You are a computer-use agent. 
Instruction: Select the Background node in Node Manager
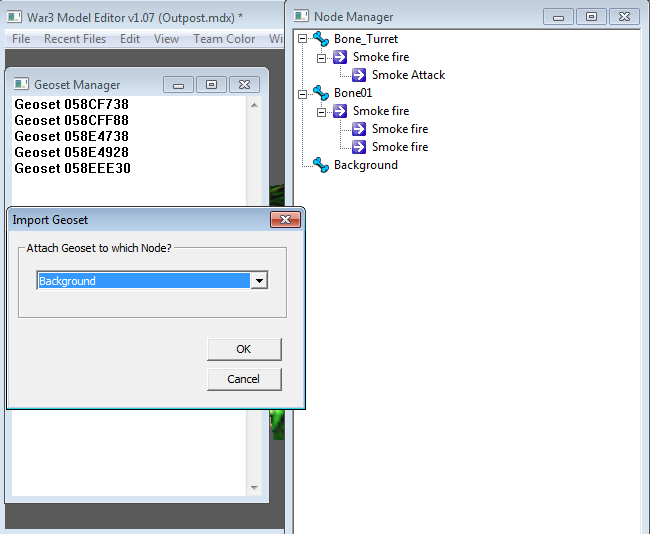pos(366,165)
